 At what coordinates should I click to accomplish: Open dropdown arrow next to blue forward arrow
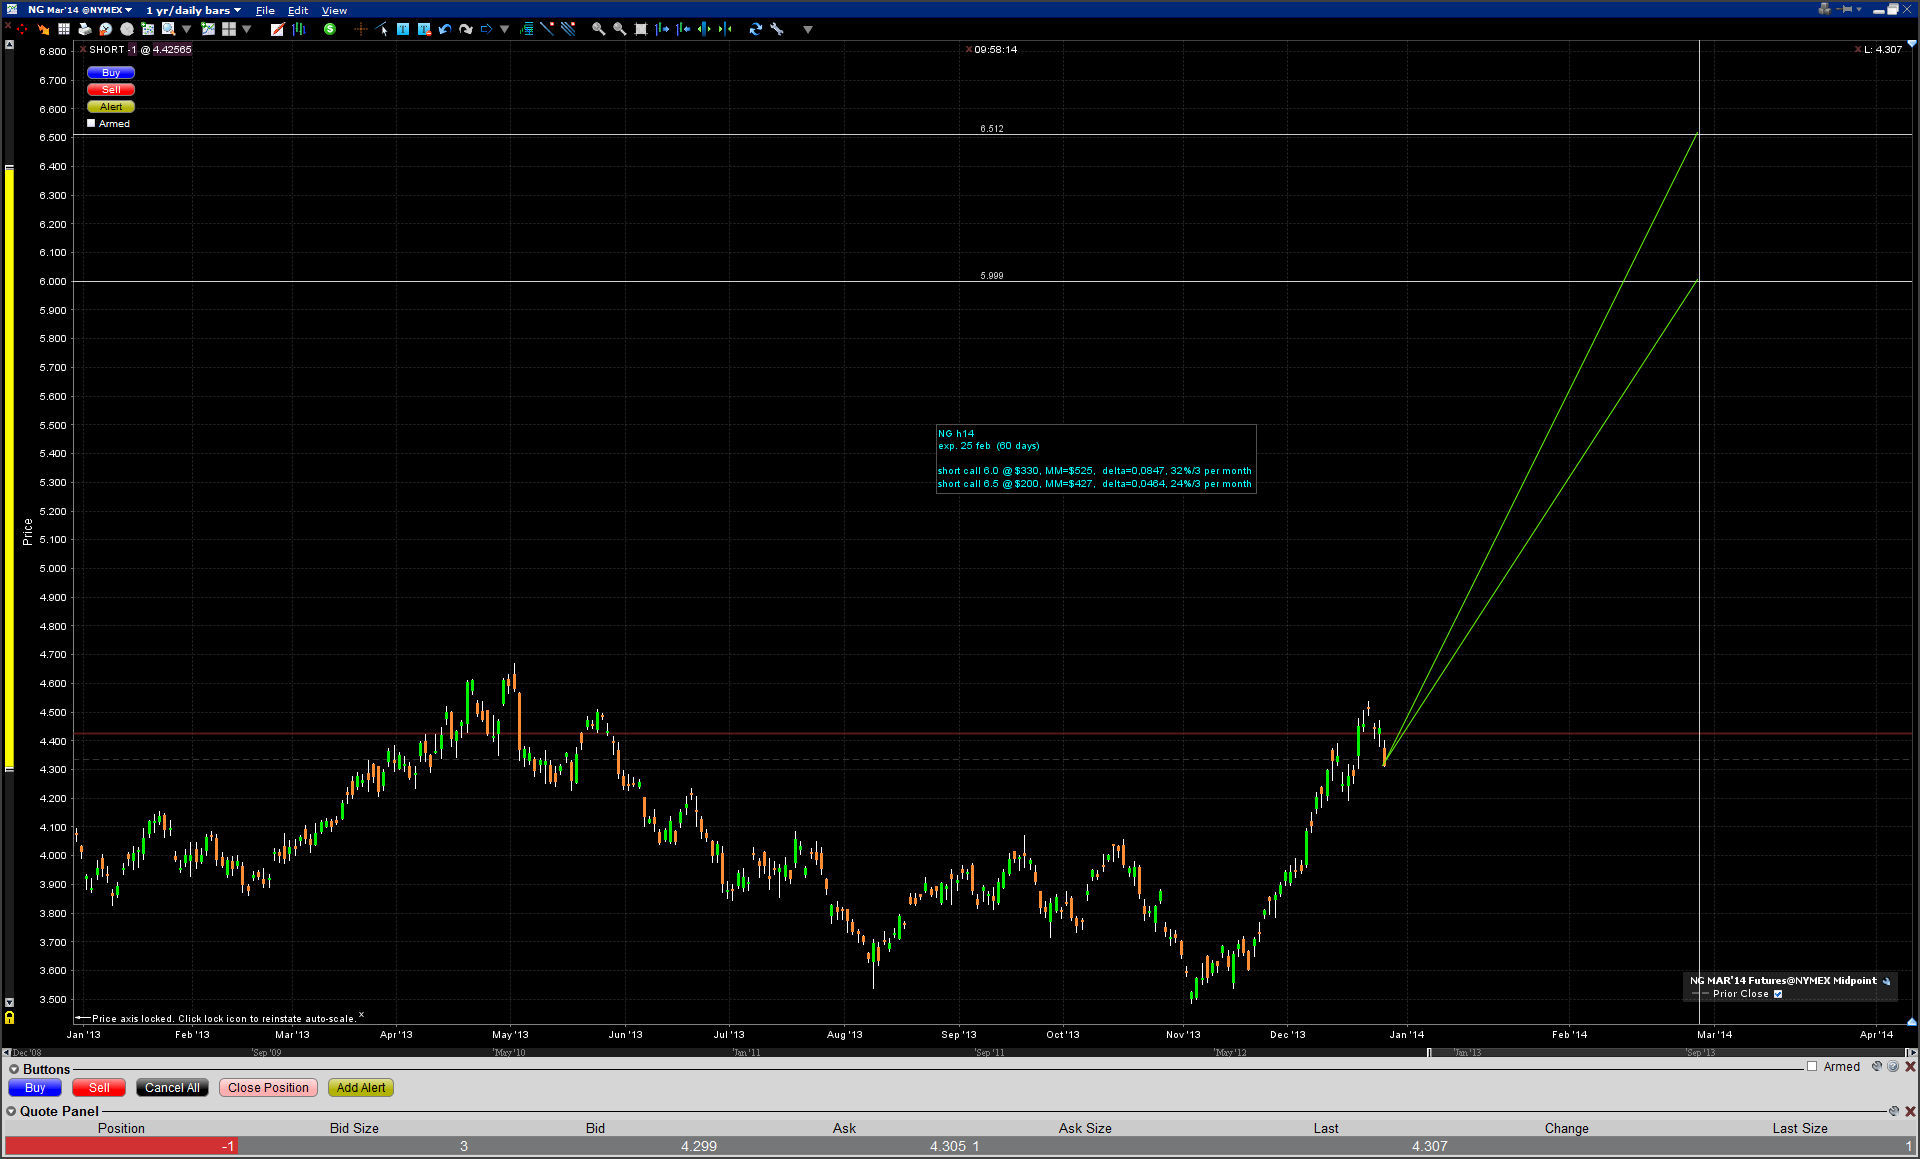505,29
